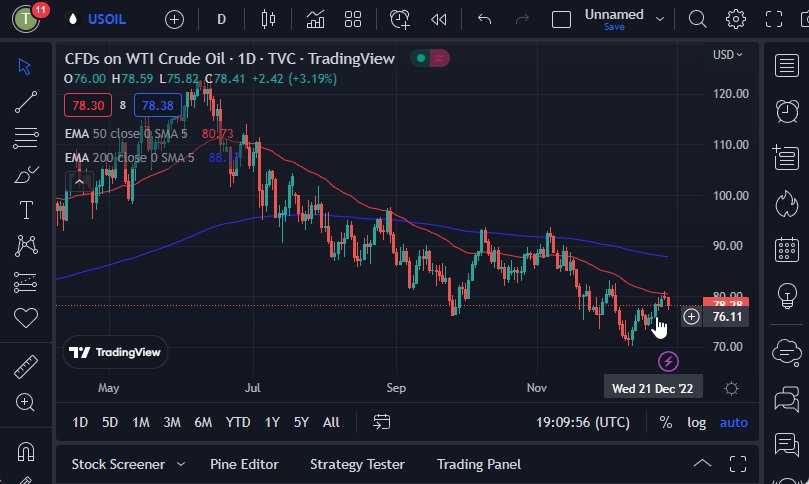Click the Bar Replay rewind icon
This screenshot has width=809, height=484.
coord(438,19)
